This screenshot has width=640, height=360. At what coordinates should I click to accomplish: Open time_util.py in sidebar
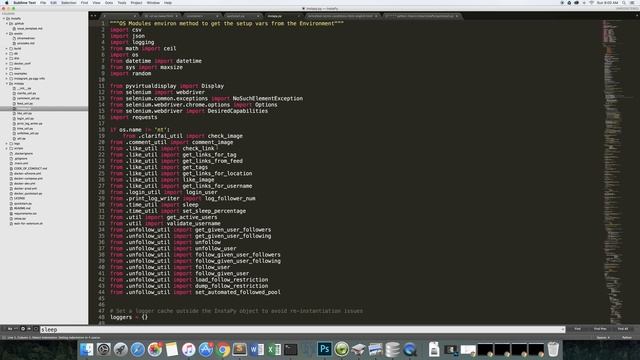point(24,128)
